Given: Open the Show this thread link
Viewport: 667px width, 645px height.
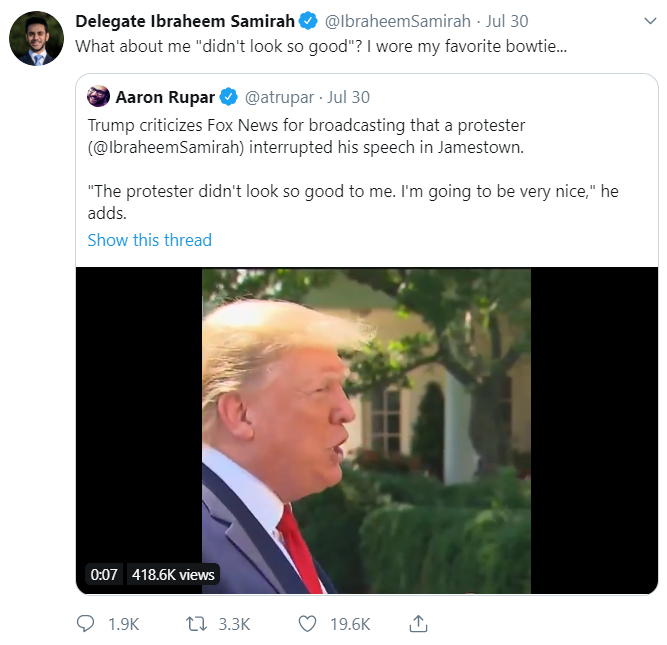Looking at the screenshot, I should coord(150,240).
